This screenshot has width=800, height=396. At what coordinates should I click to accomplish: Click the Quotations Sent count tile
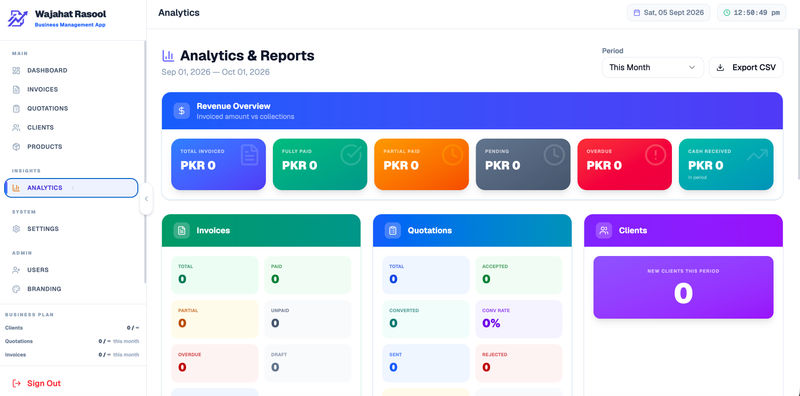(x=426, y=363)
